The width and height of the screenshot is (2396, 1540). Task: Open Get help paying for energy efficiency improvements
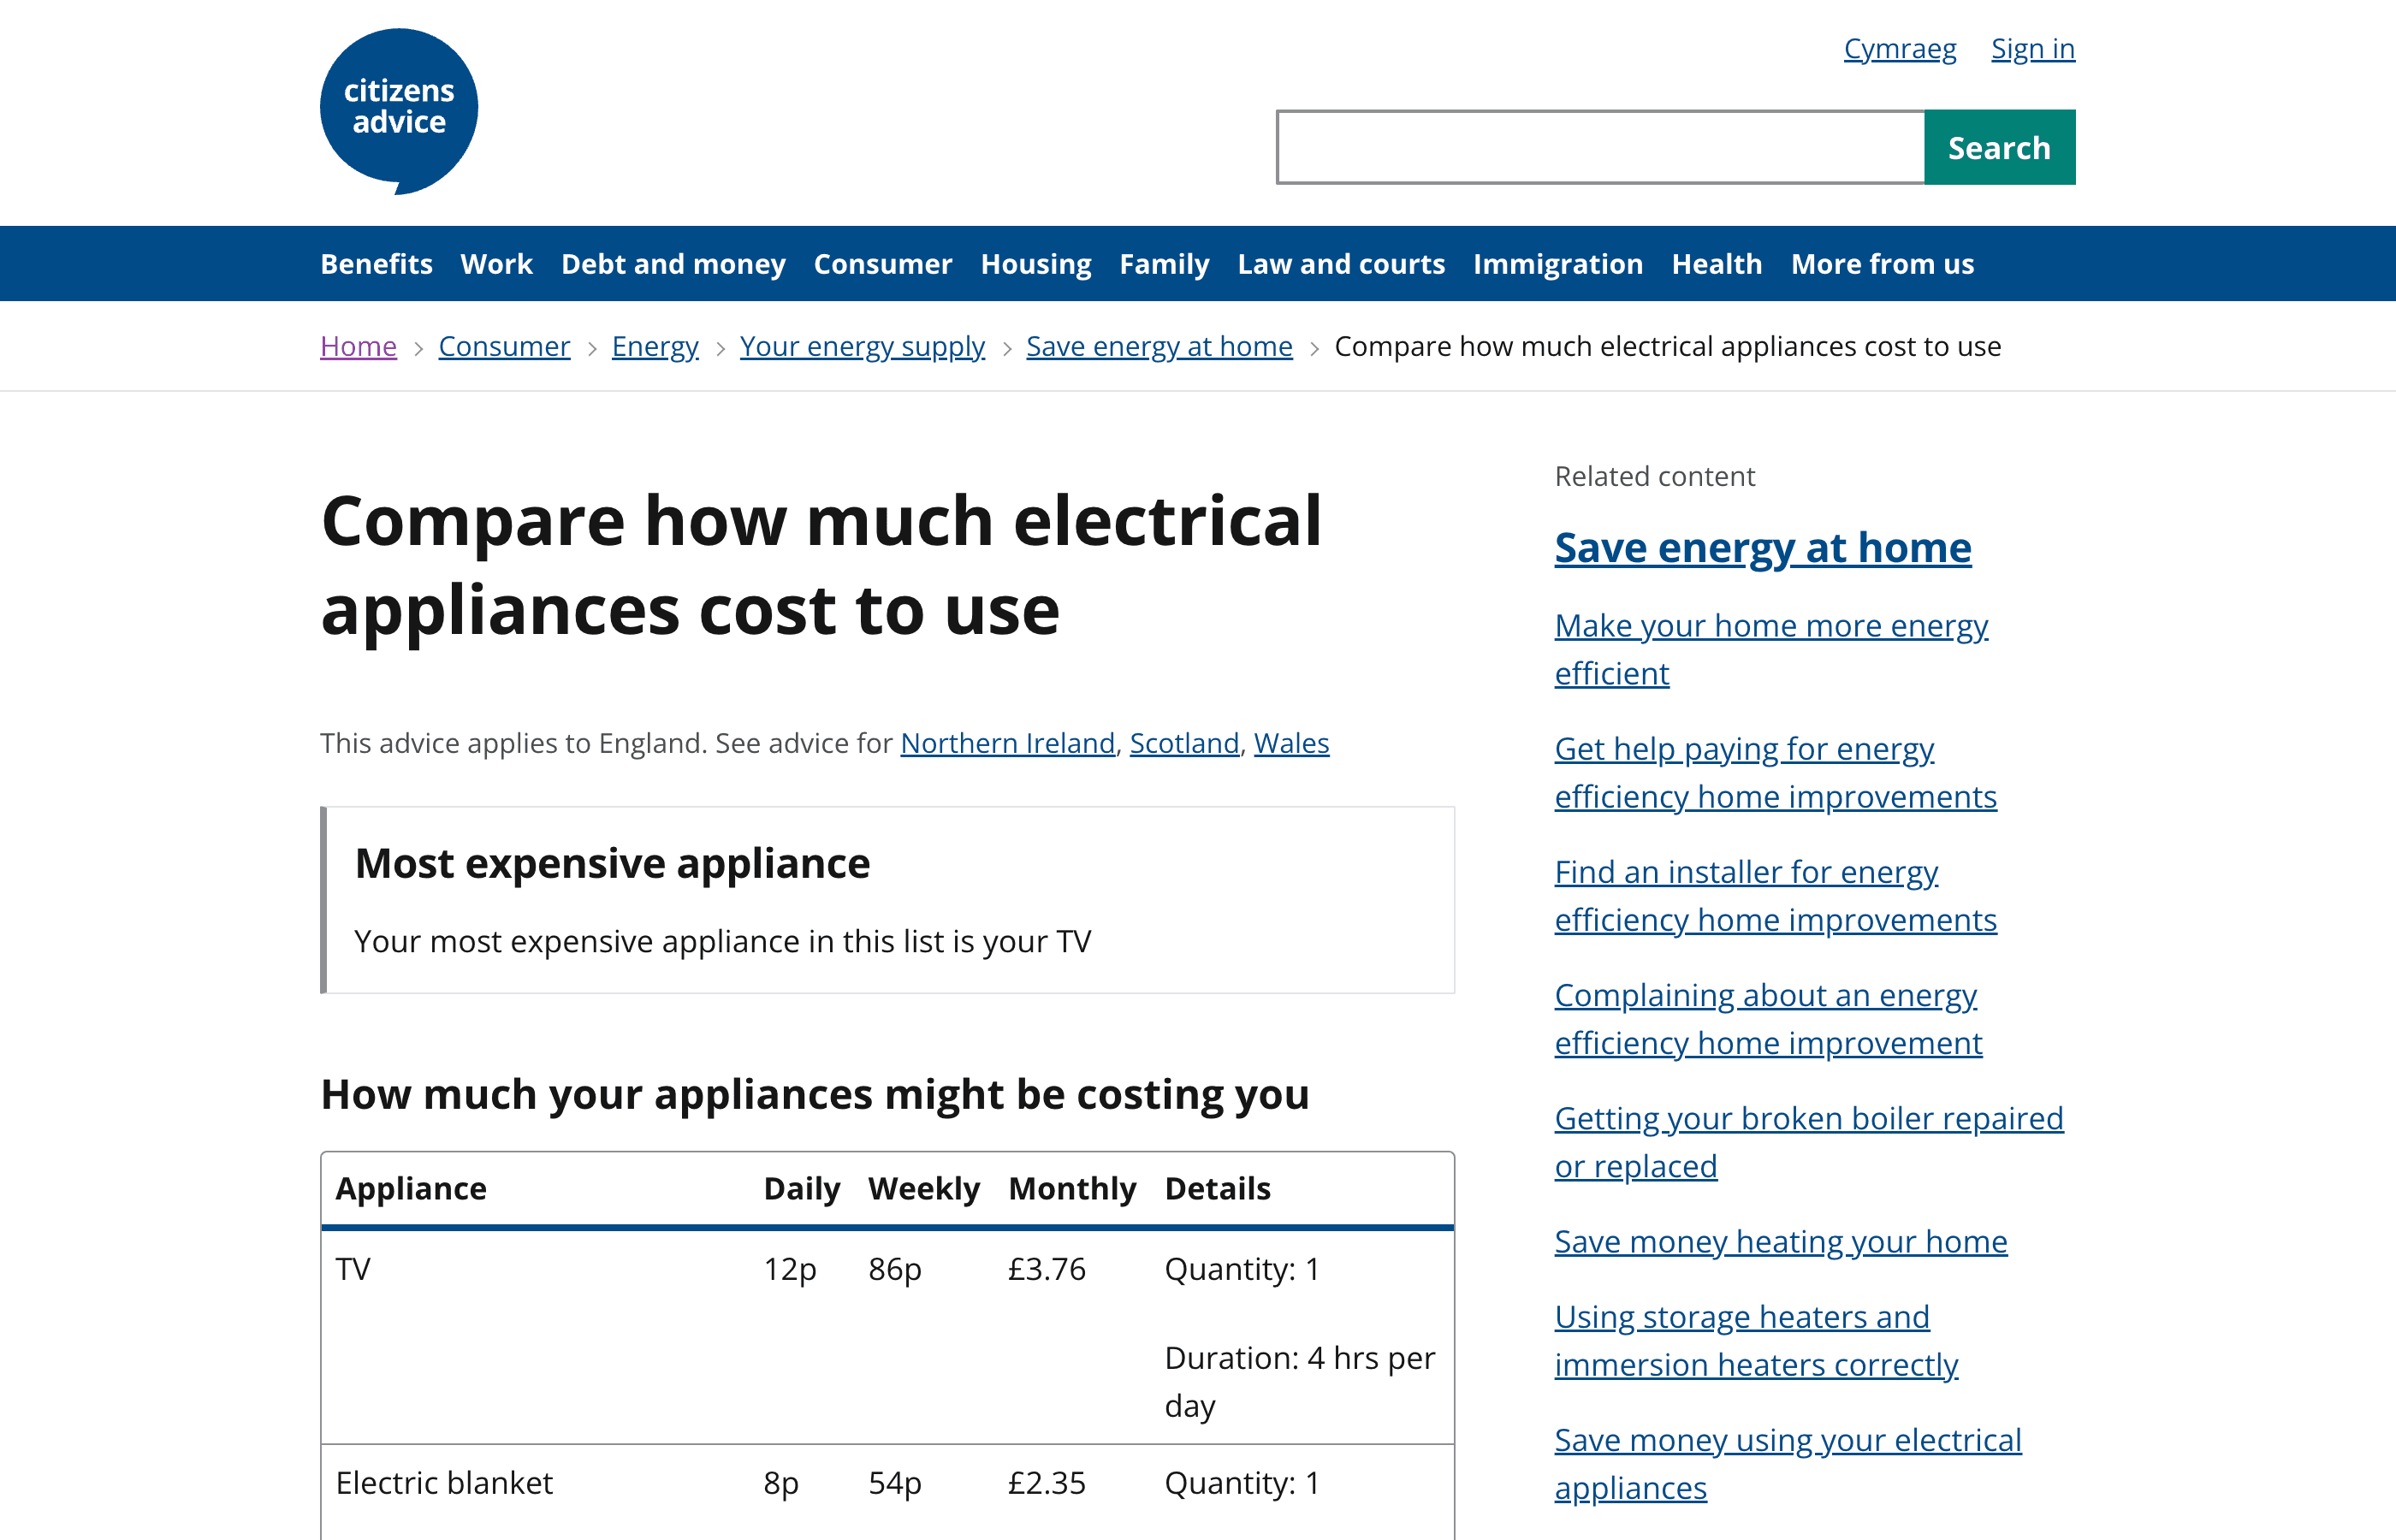point(1775,772)
